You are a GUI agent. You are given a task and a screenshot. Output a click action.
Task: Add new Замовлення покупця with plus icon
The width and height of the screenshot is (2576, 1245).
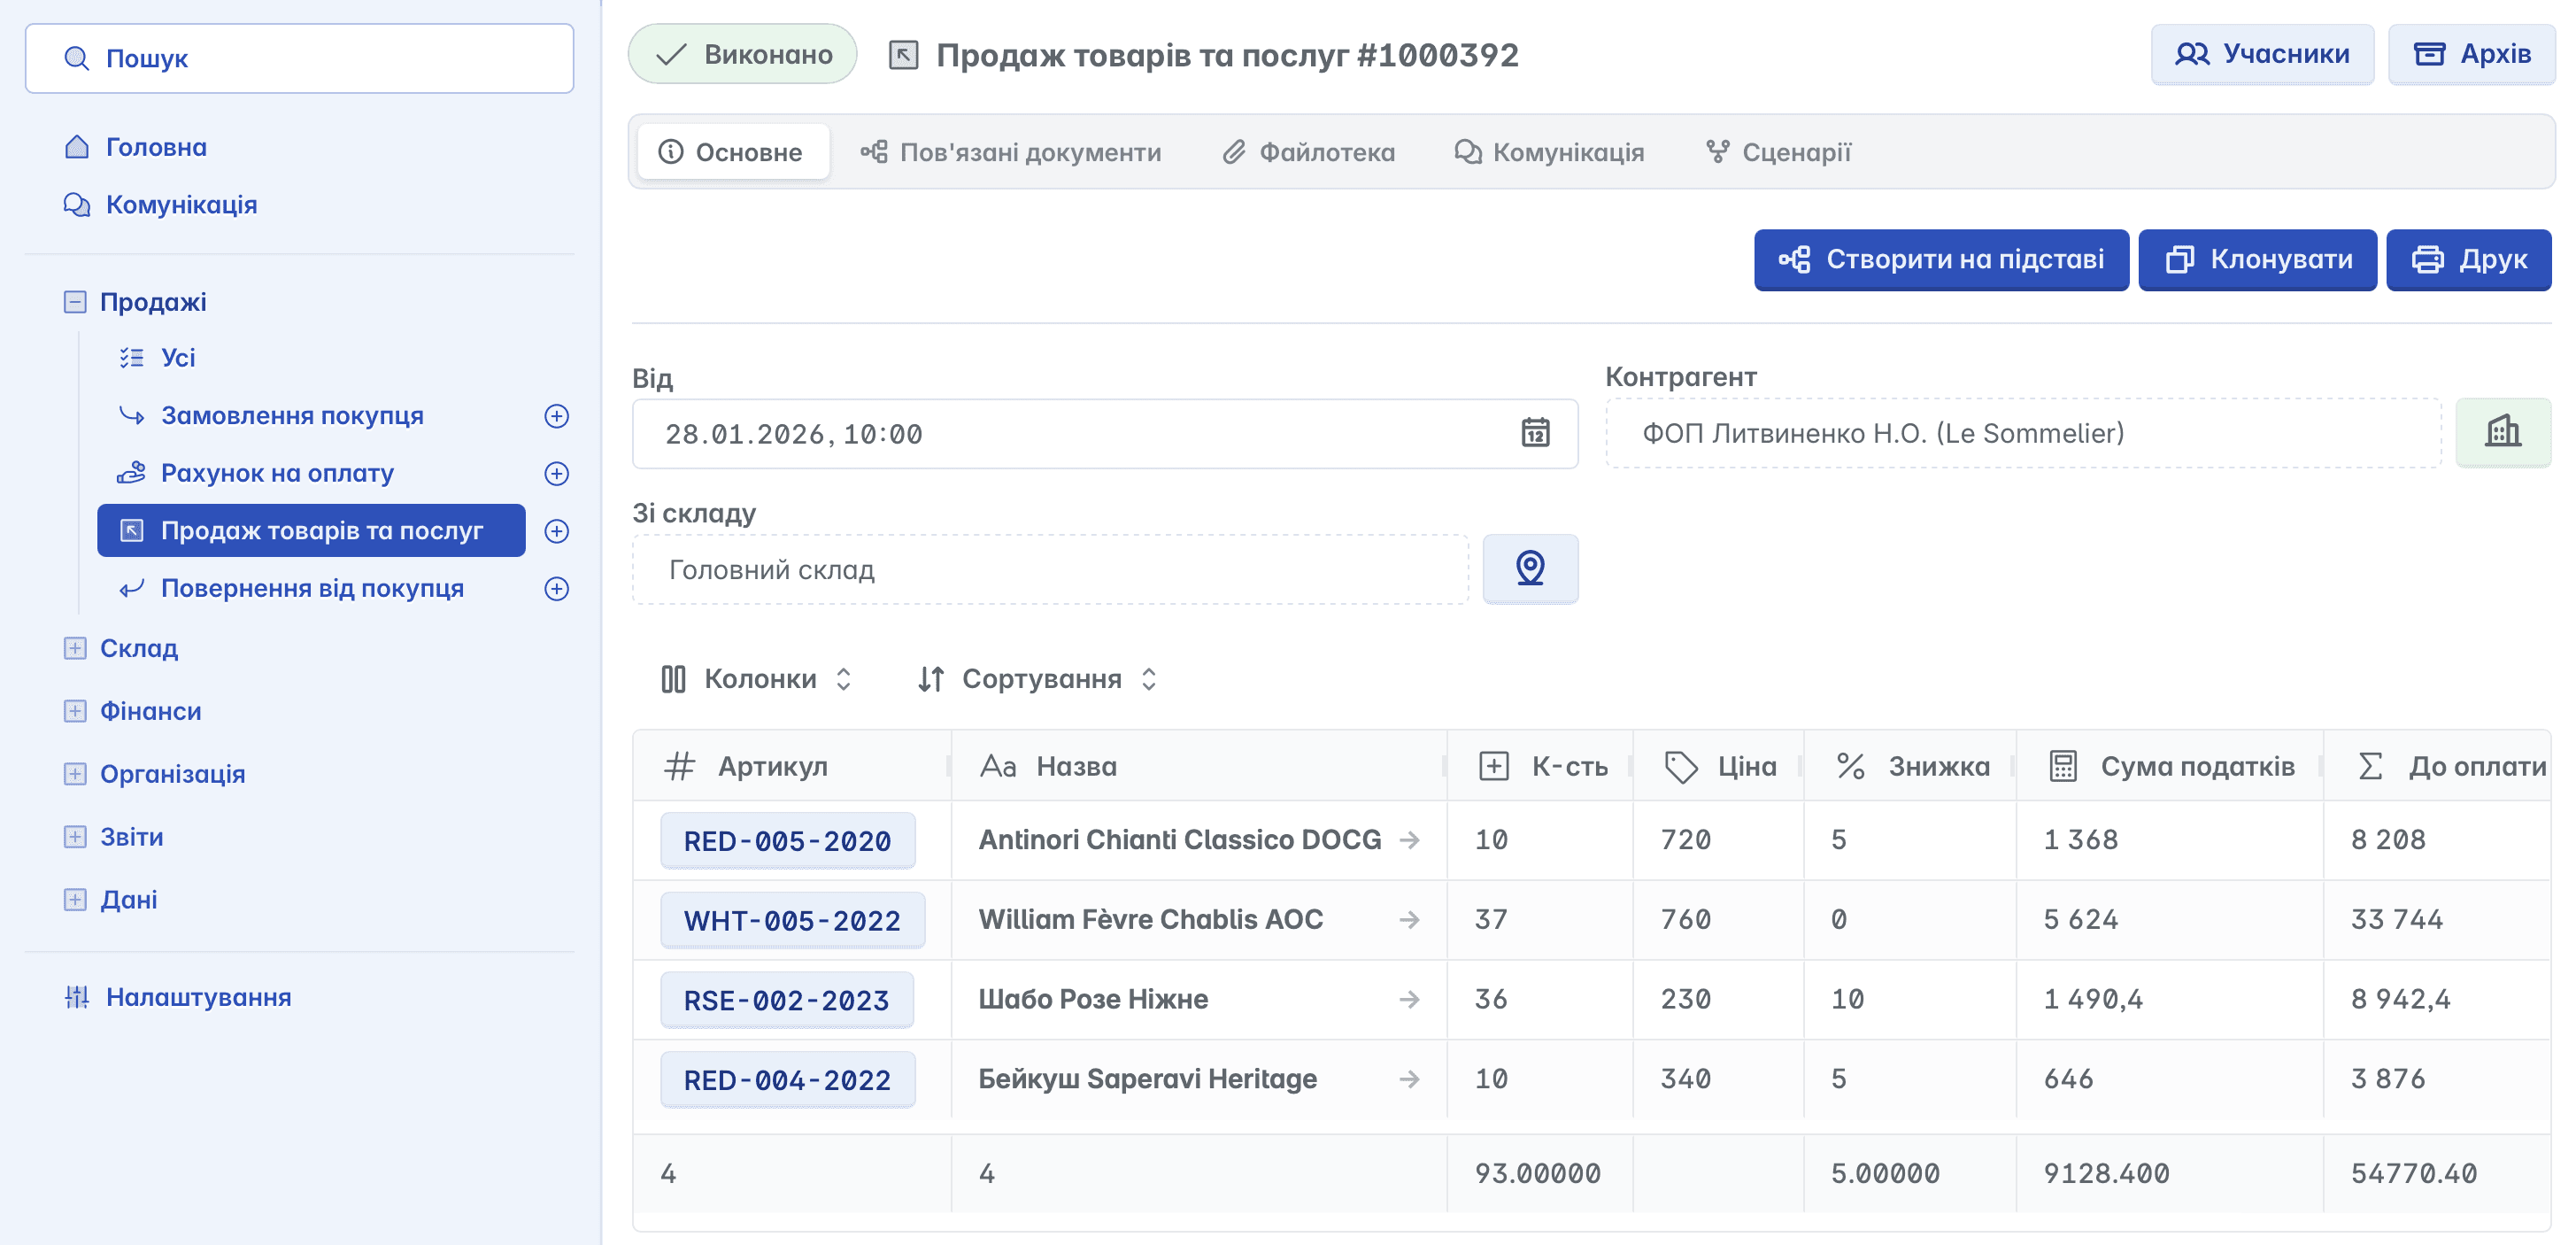(x=557, y=416)
